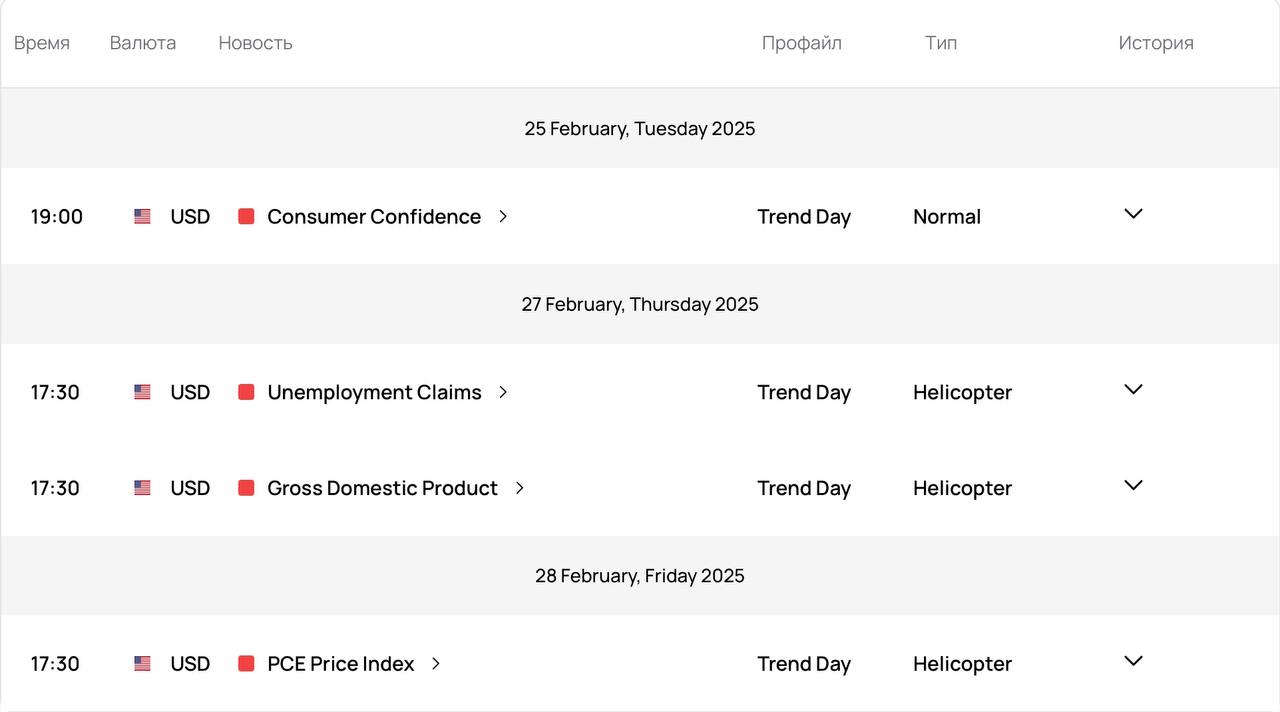The width and height of the screenshot is (1280, 712).
Task: Click red impact marker next to Unemployment Claims
Action: click(246, 392)
